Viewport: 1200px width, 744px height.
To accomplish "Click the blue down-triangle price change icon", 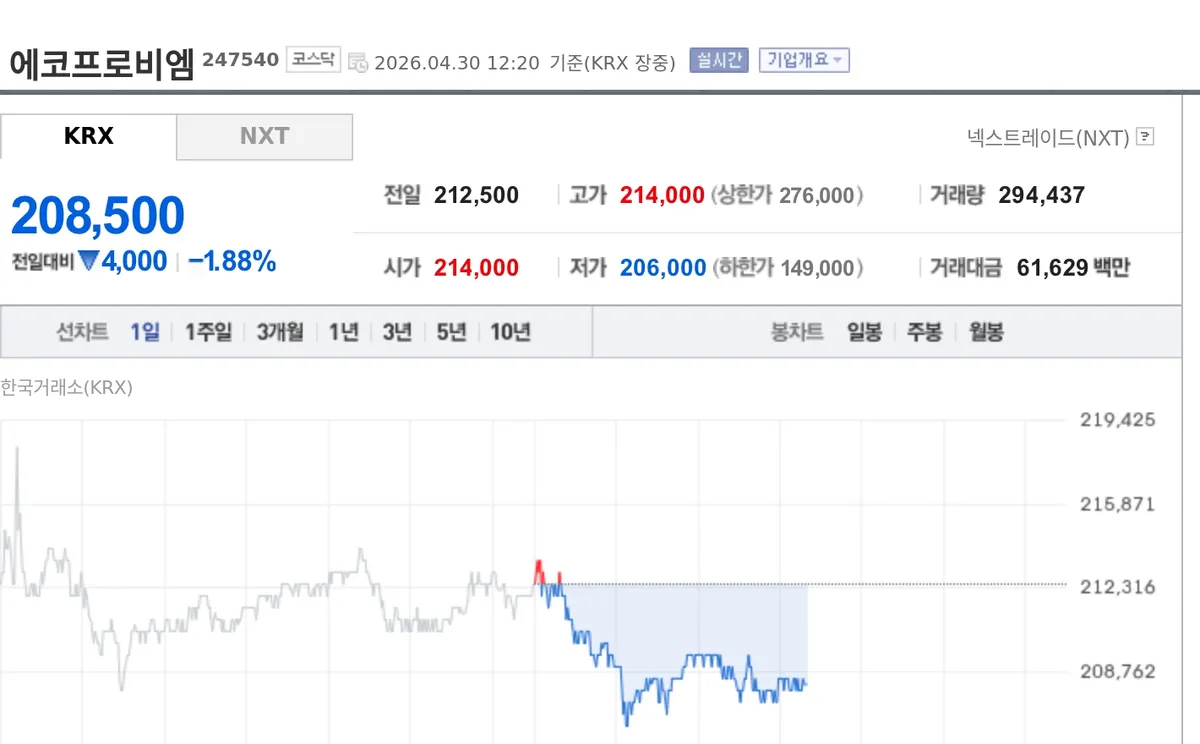I will [89, 262].
